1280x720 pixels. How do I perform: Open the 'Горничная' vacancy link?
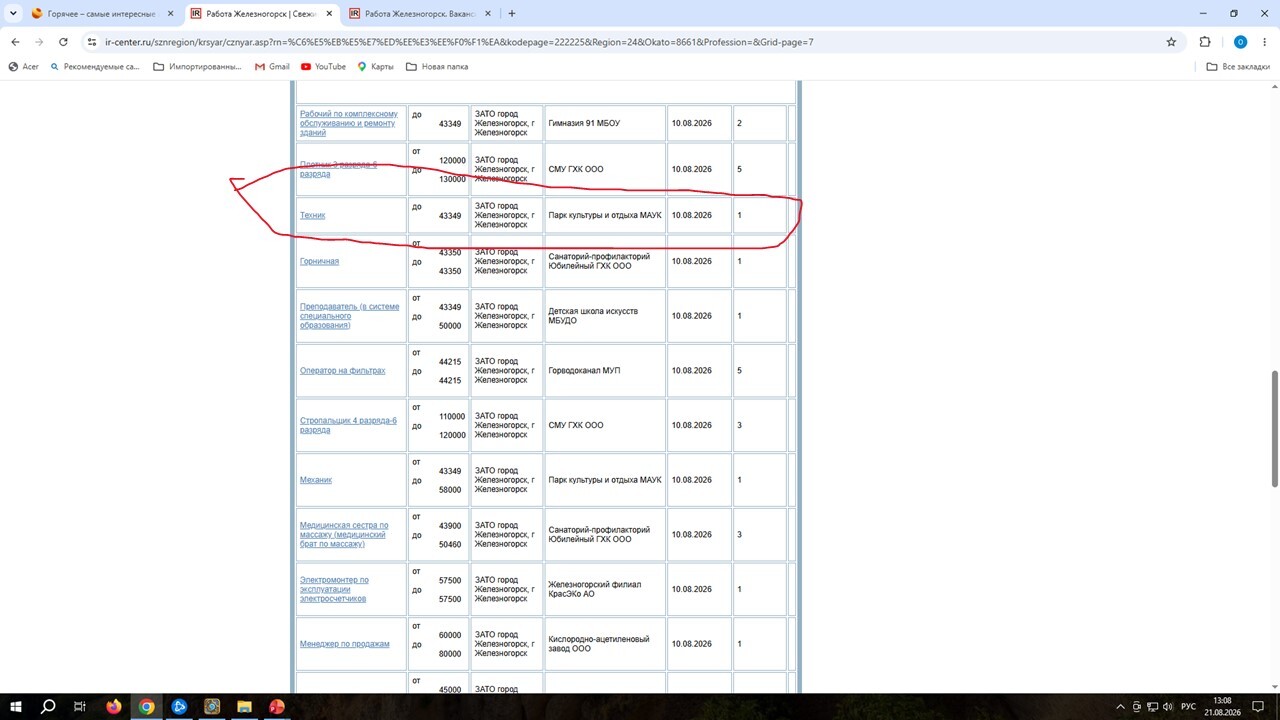tap(319, 262)
